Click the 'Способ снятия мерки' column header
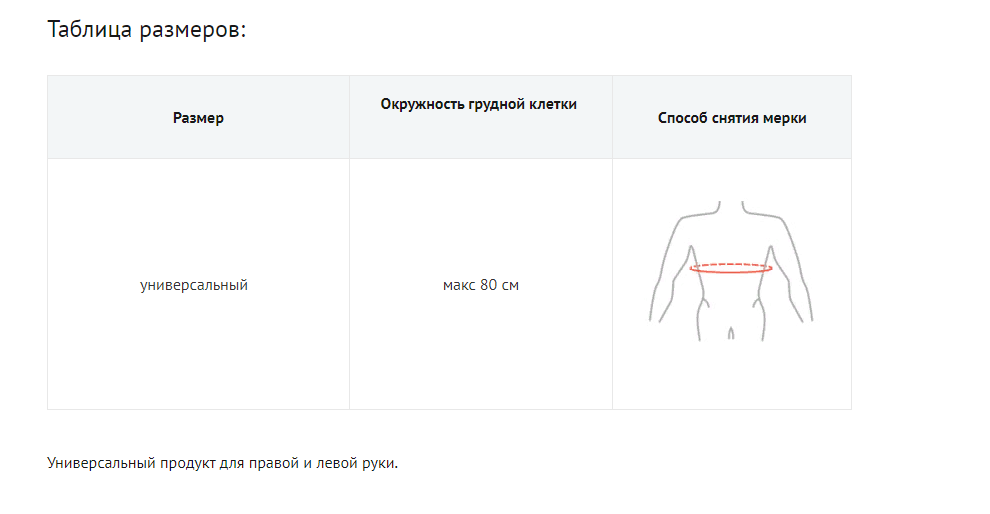The width and height of the screenshot is (990, 514). (732, 118)
